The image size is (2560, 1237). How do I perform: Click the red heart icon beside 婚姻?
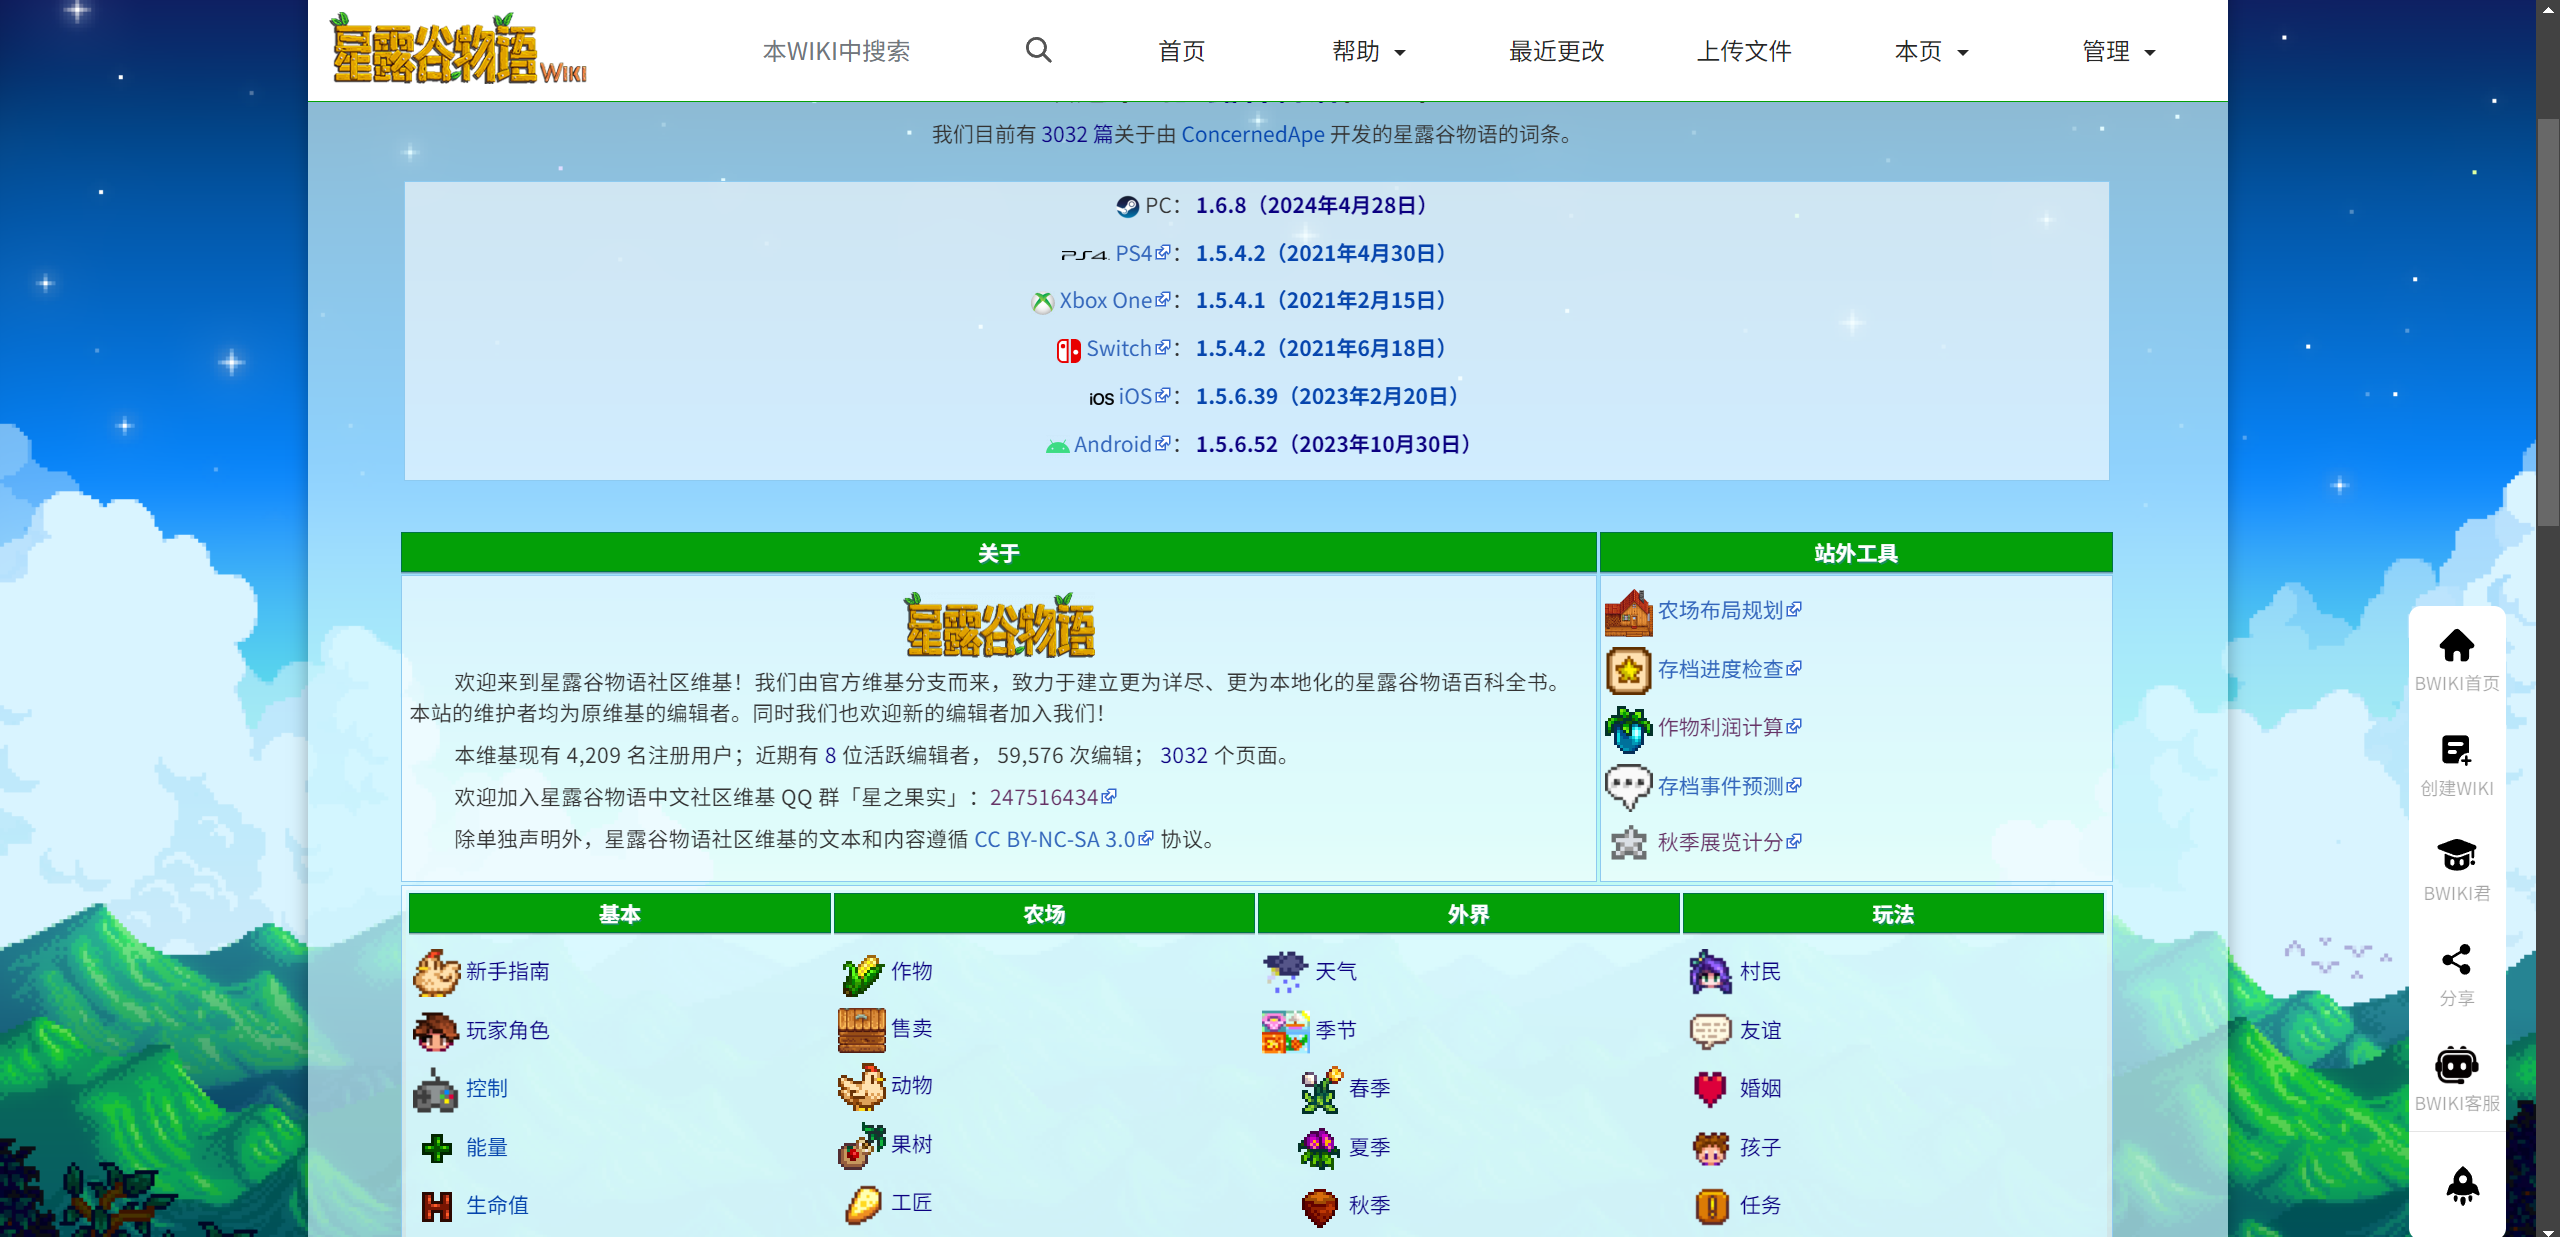[1710, 1089]
